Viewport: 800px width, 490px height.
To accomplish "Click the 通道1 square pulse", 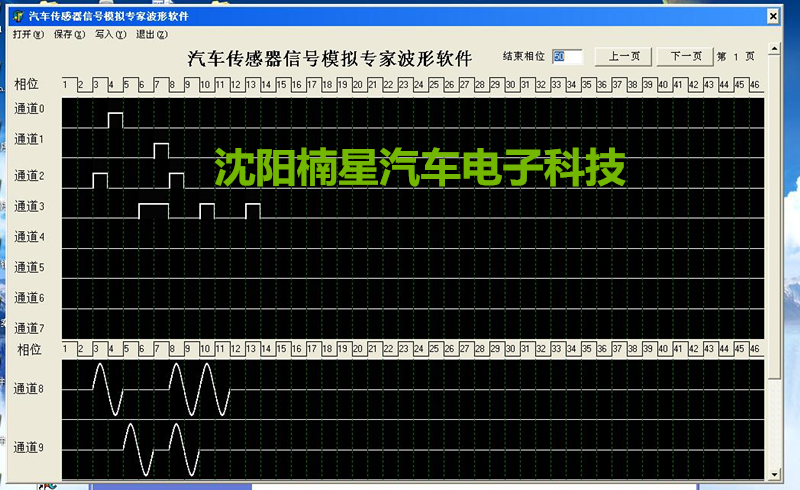I will (161, 151).
